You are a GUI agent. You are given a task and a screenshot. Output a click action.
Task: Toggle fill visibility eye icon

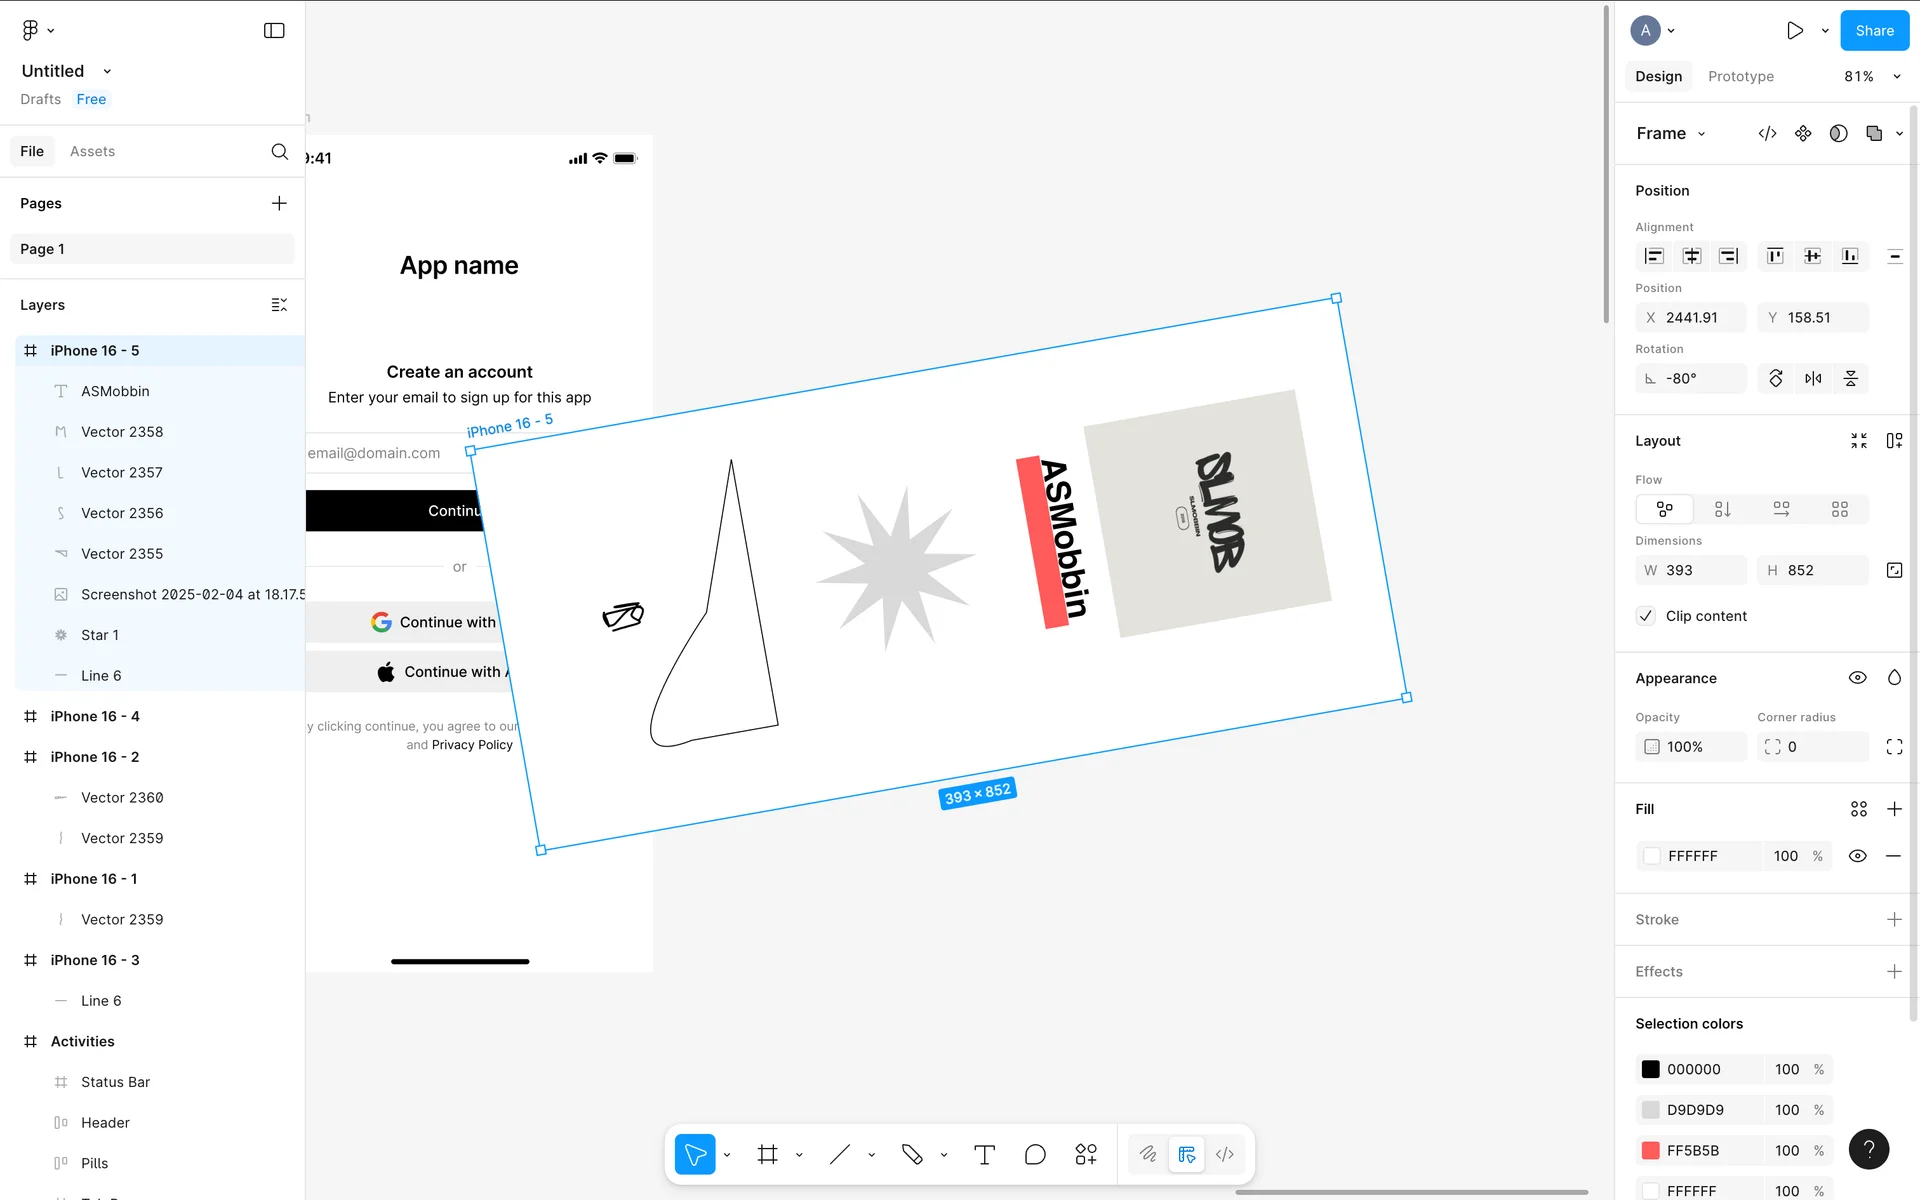(1857, 856)
